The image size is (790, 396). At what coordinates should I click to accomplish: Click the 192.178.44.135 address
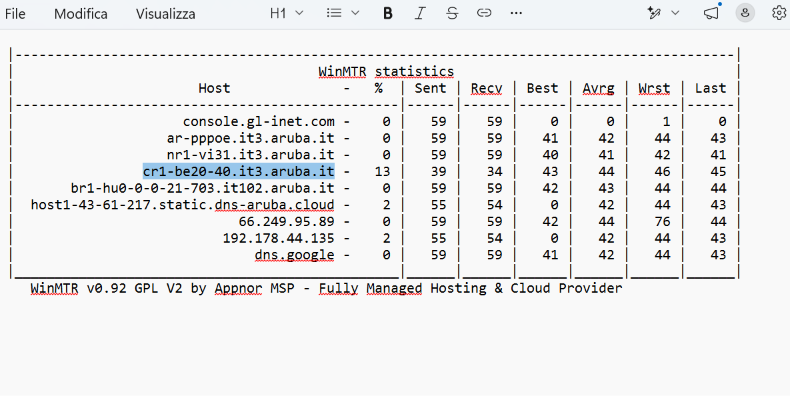pyautogui.click(x=279, y=238)
